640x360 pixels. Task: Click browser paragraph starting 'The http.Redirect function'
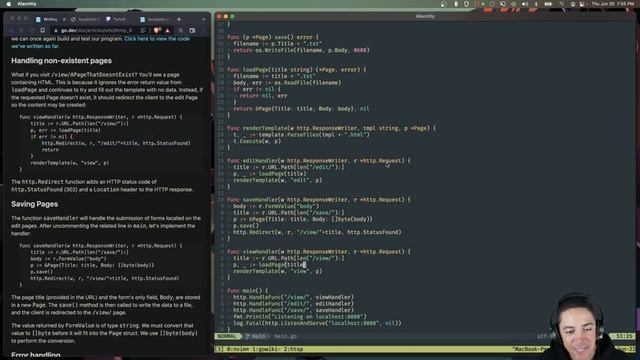click(102, 186)
